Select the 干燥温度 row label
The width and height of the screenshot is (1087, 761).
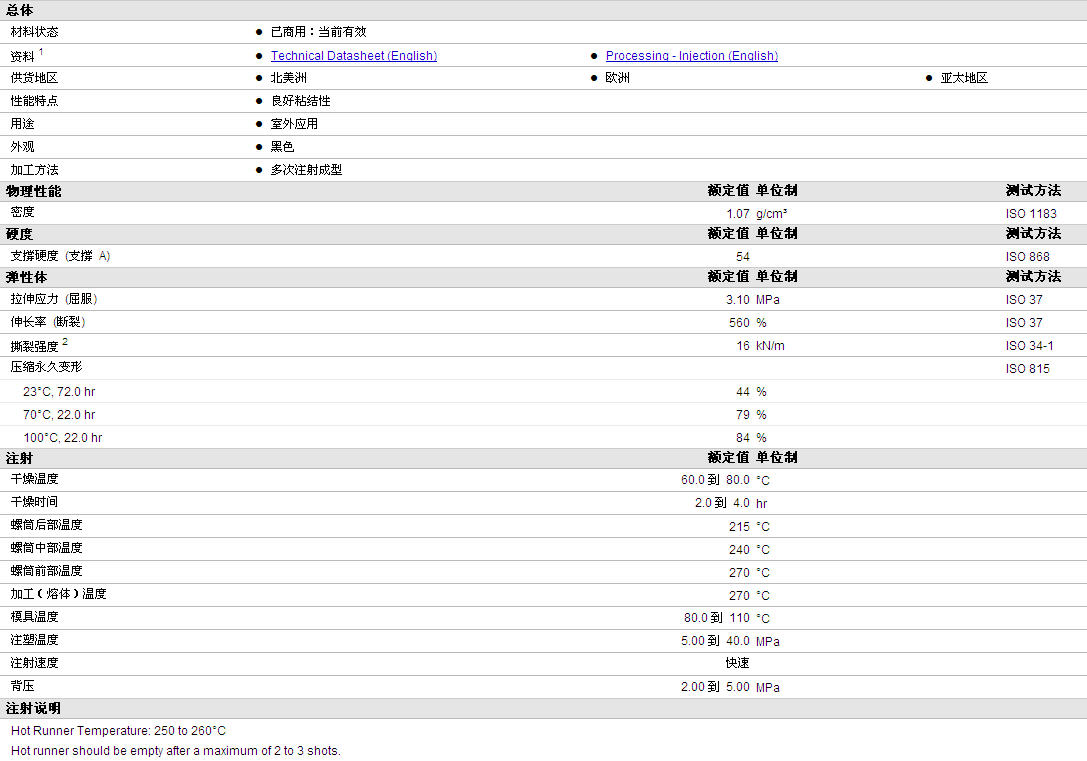(x=35, y=479)
